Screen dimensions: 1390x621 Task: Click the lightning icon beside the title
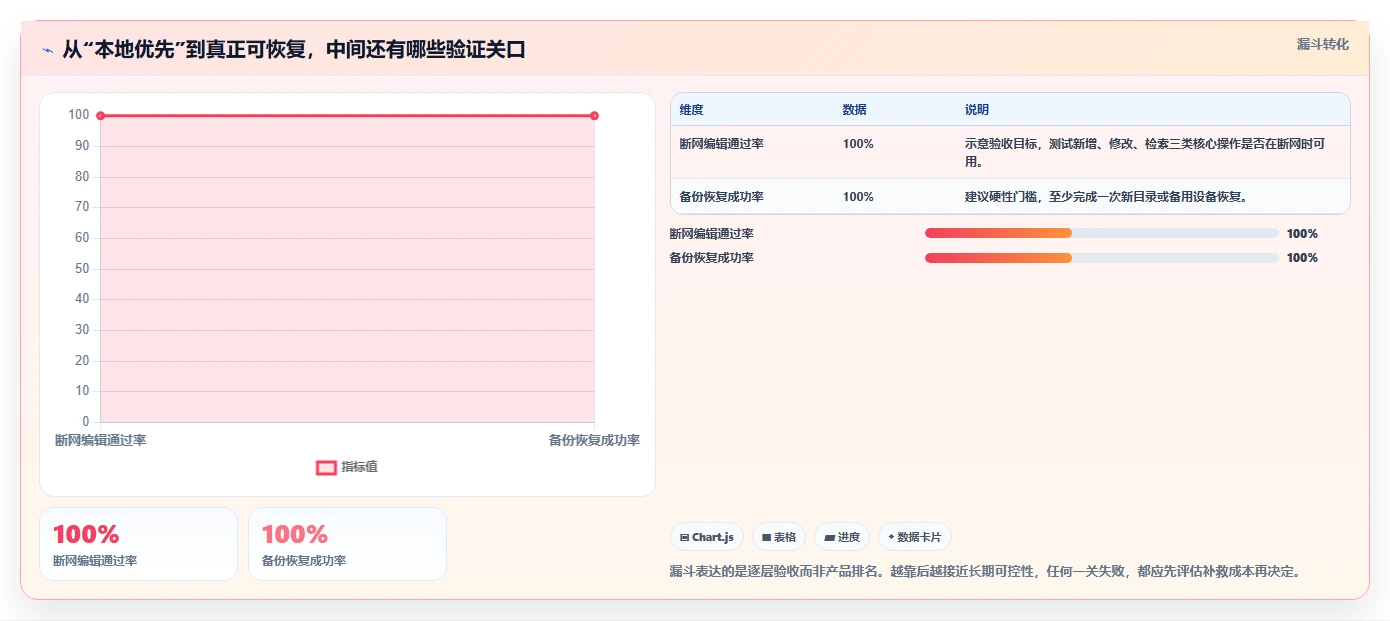tap(47, 50)
